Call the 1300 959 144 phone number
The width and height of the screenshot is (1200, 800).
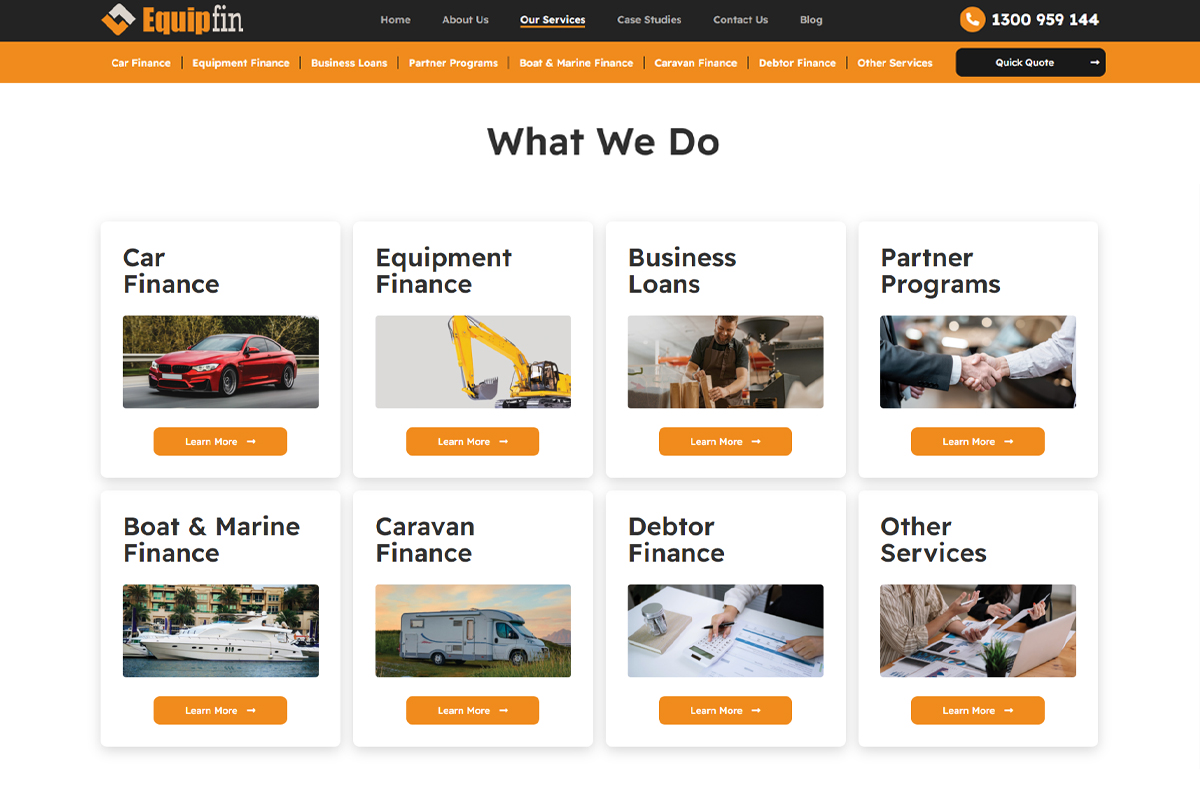tap(1045, 20)
